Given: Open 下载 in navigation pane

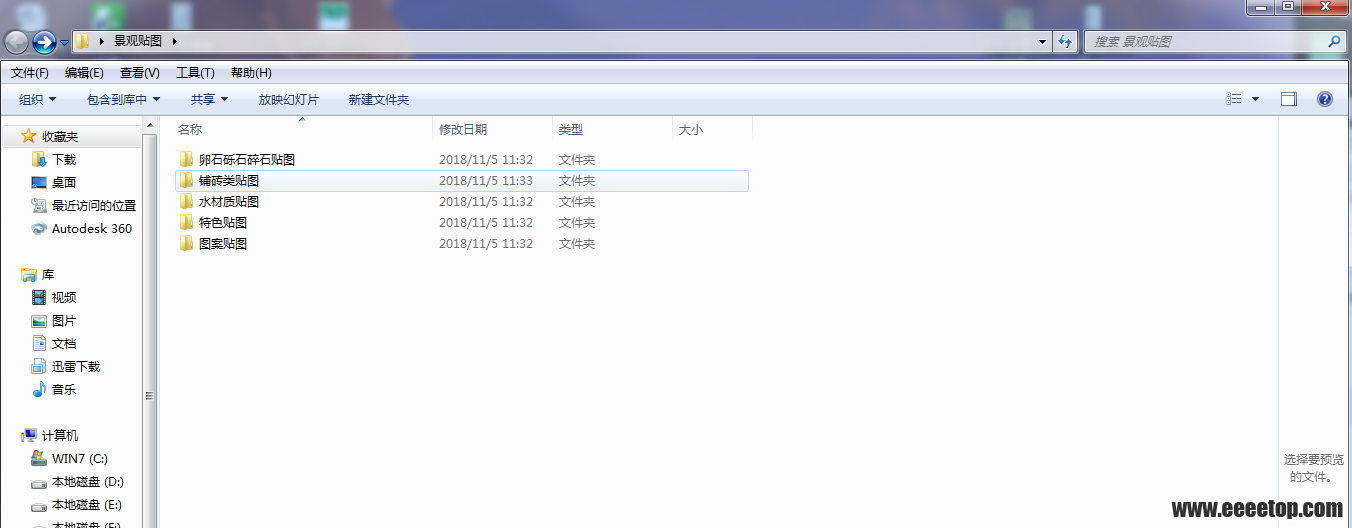Looking at the screenshot, I should (x=64, y=159).
